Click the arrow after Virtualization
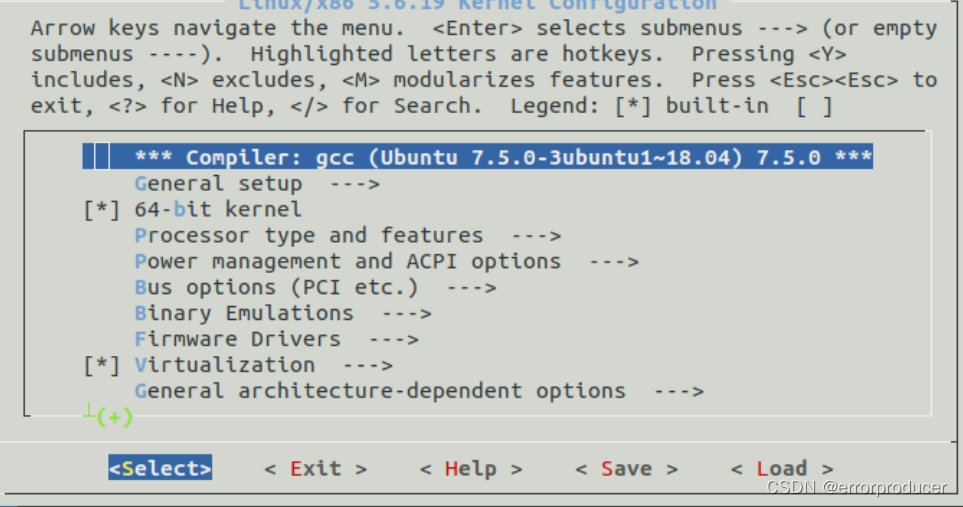963x507 pixels. click(367, 366)
